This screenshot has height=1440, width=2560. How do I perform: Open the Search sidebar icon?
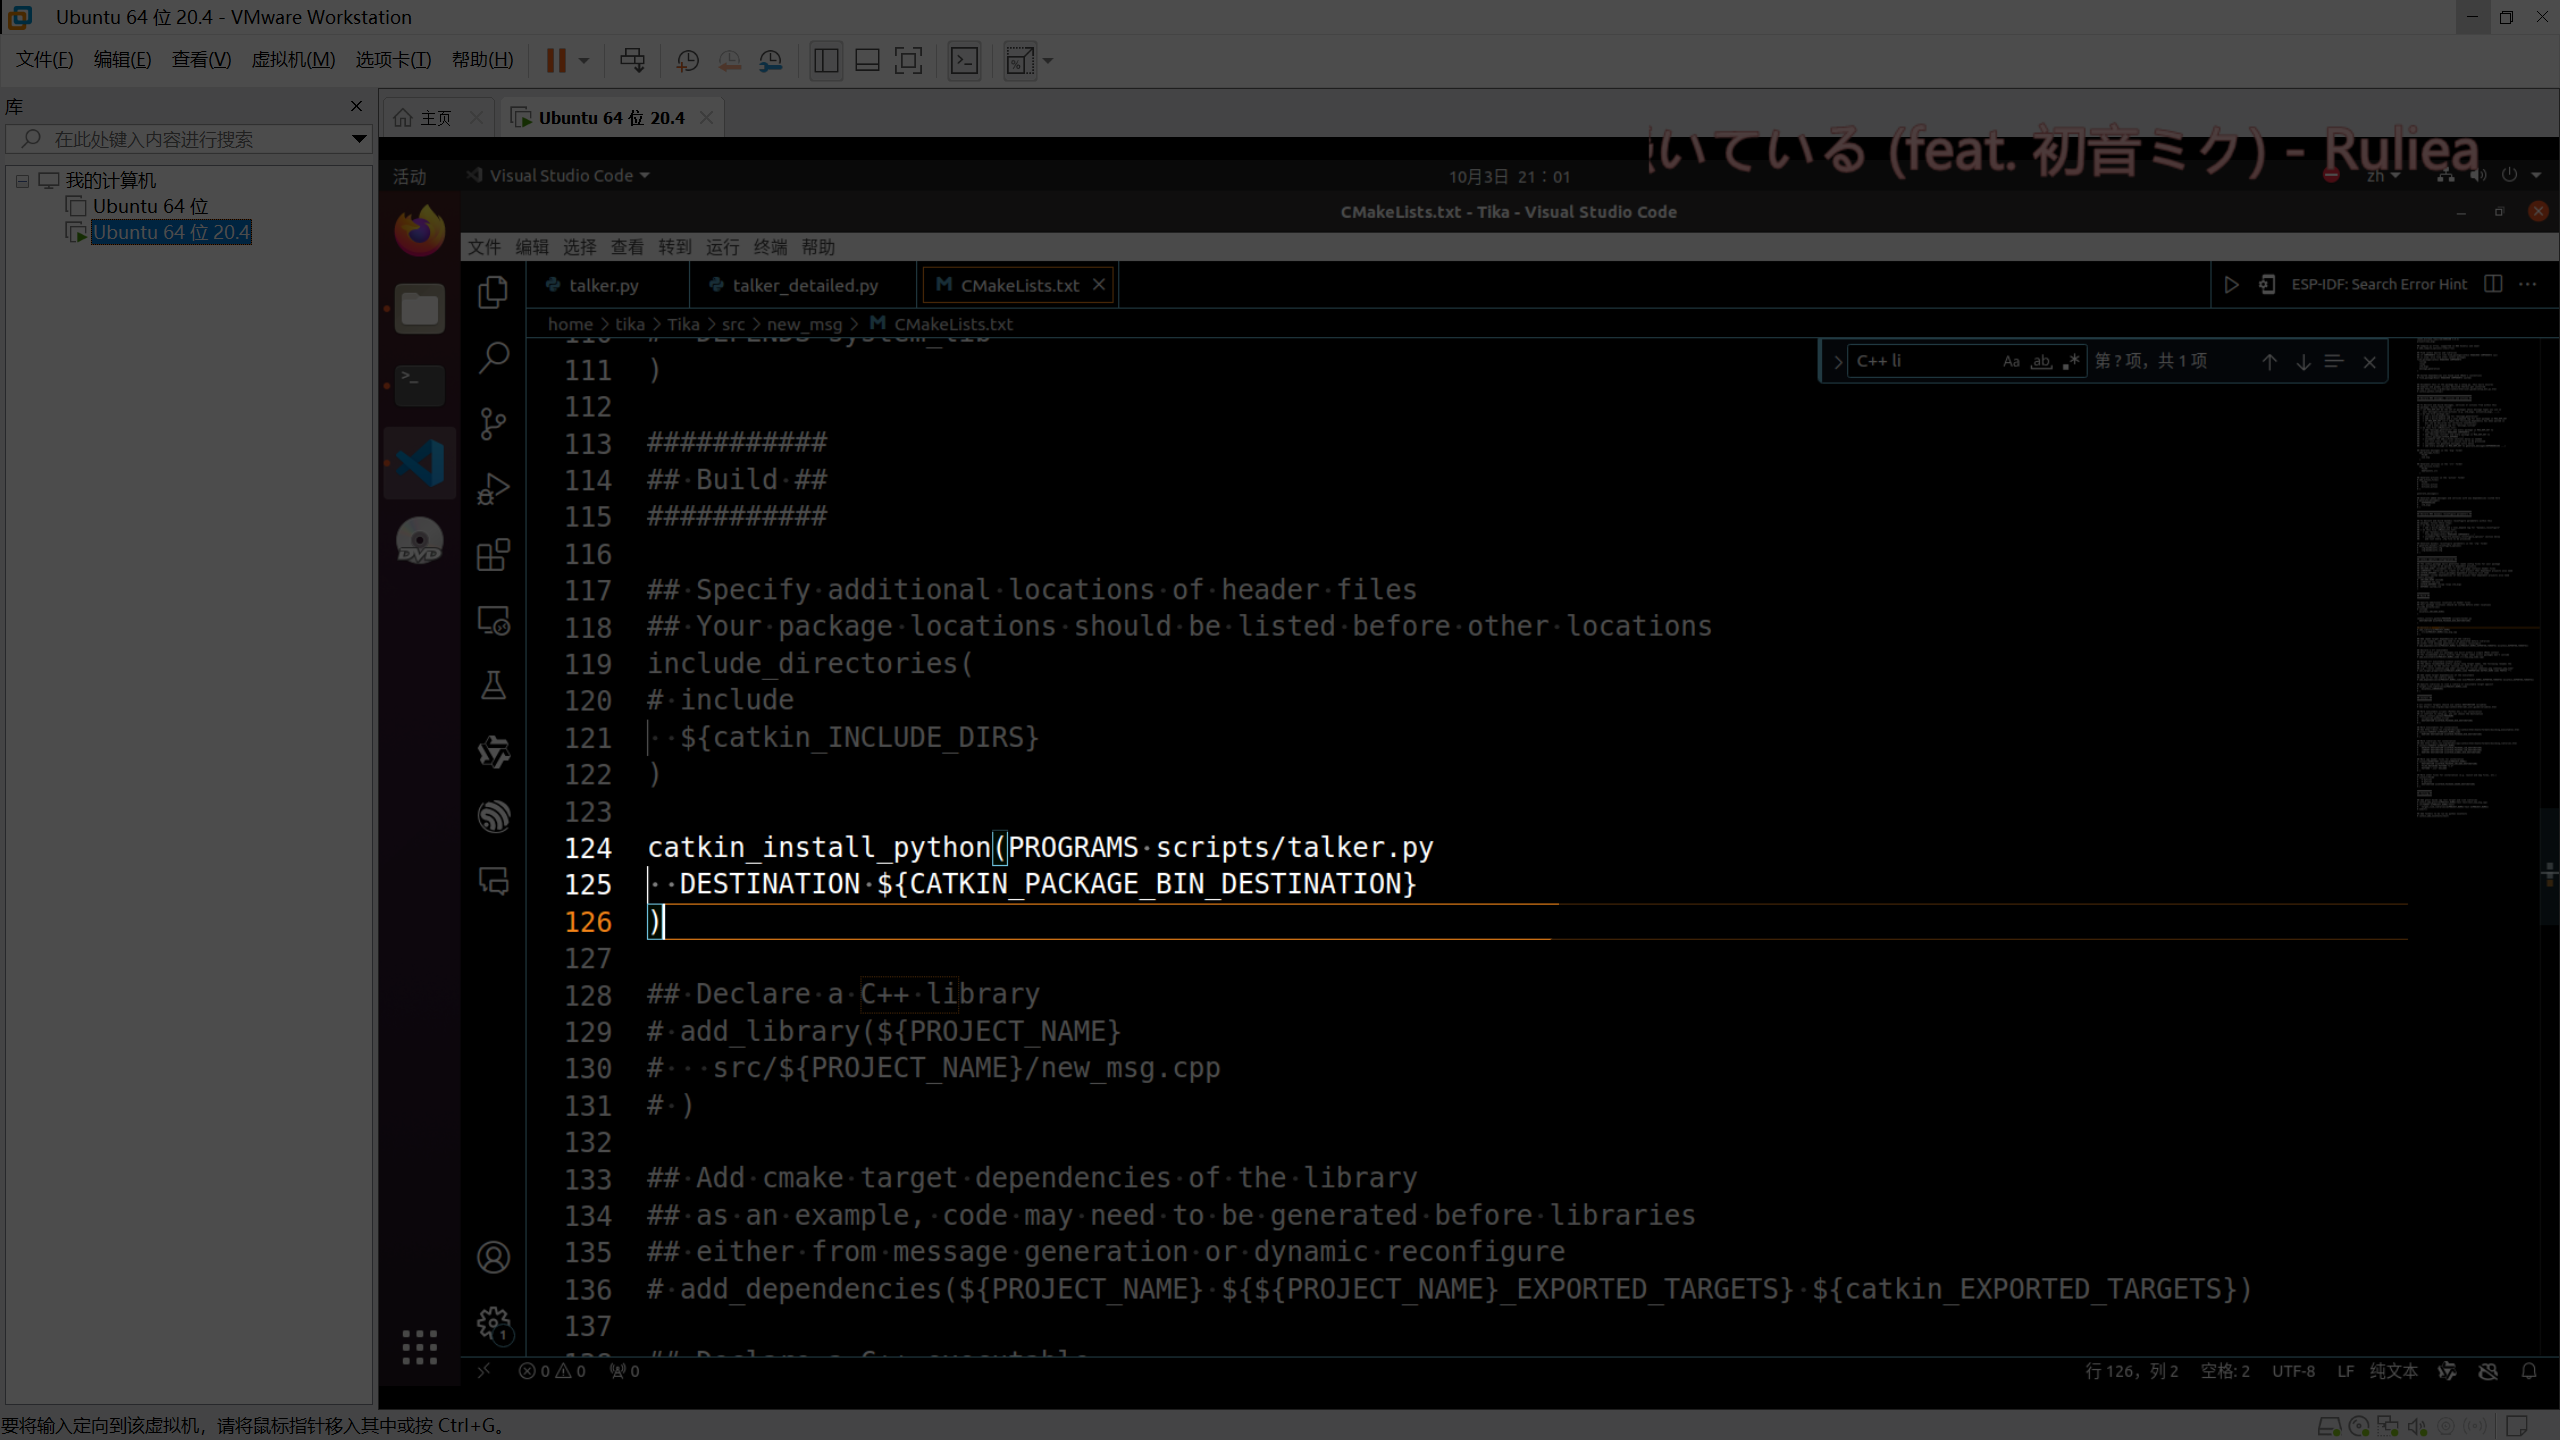pos(493,357)
